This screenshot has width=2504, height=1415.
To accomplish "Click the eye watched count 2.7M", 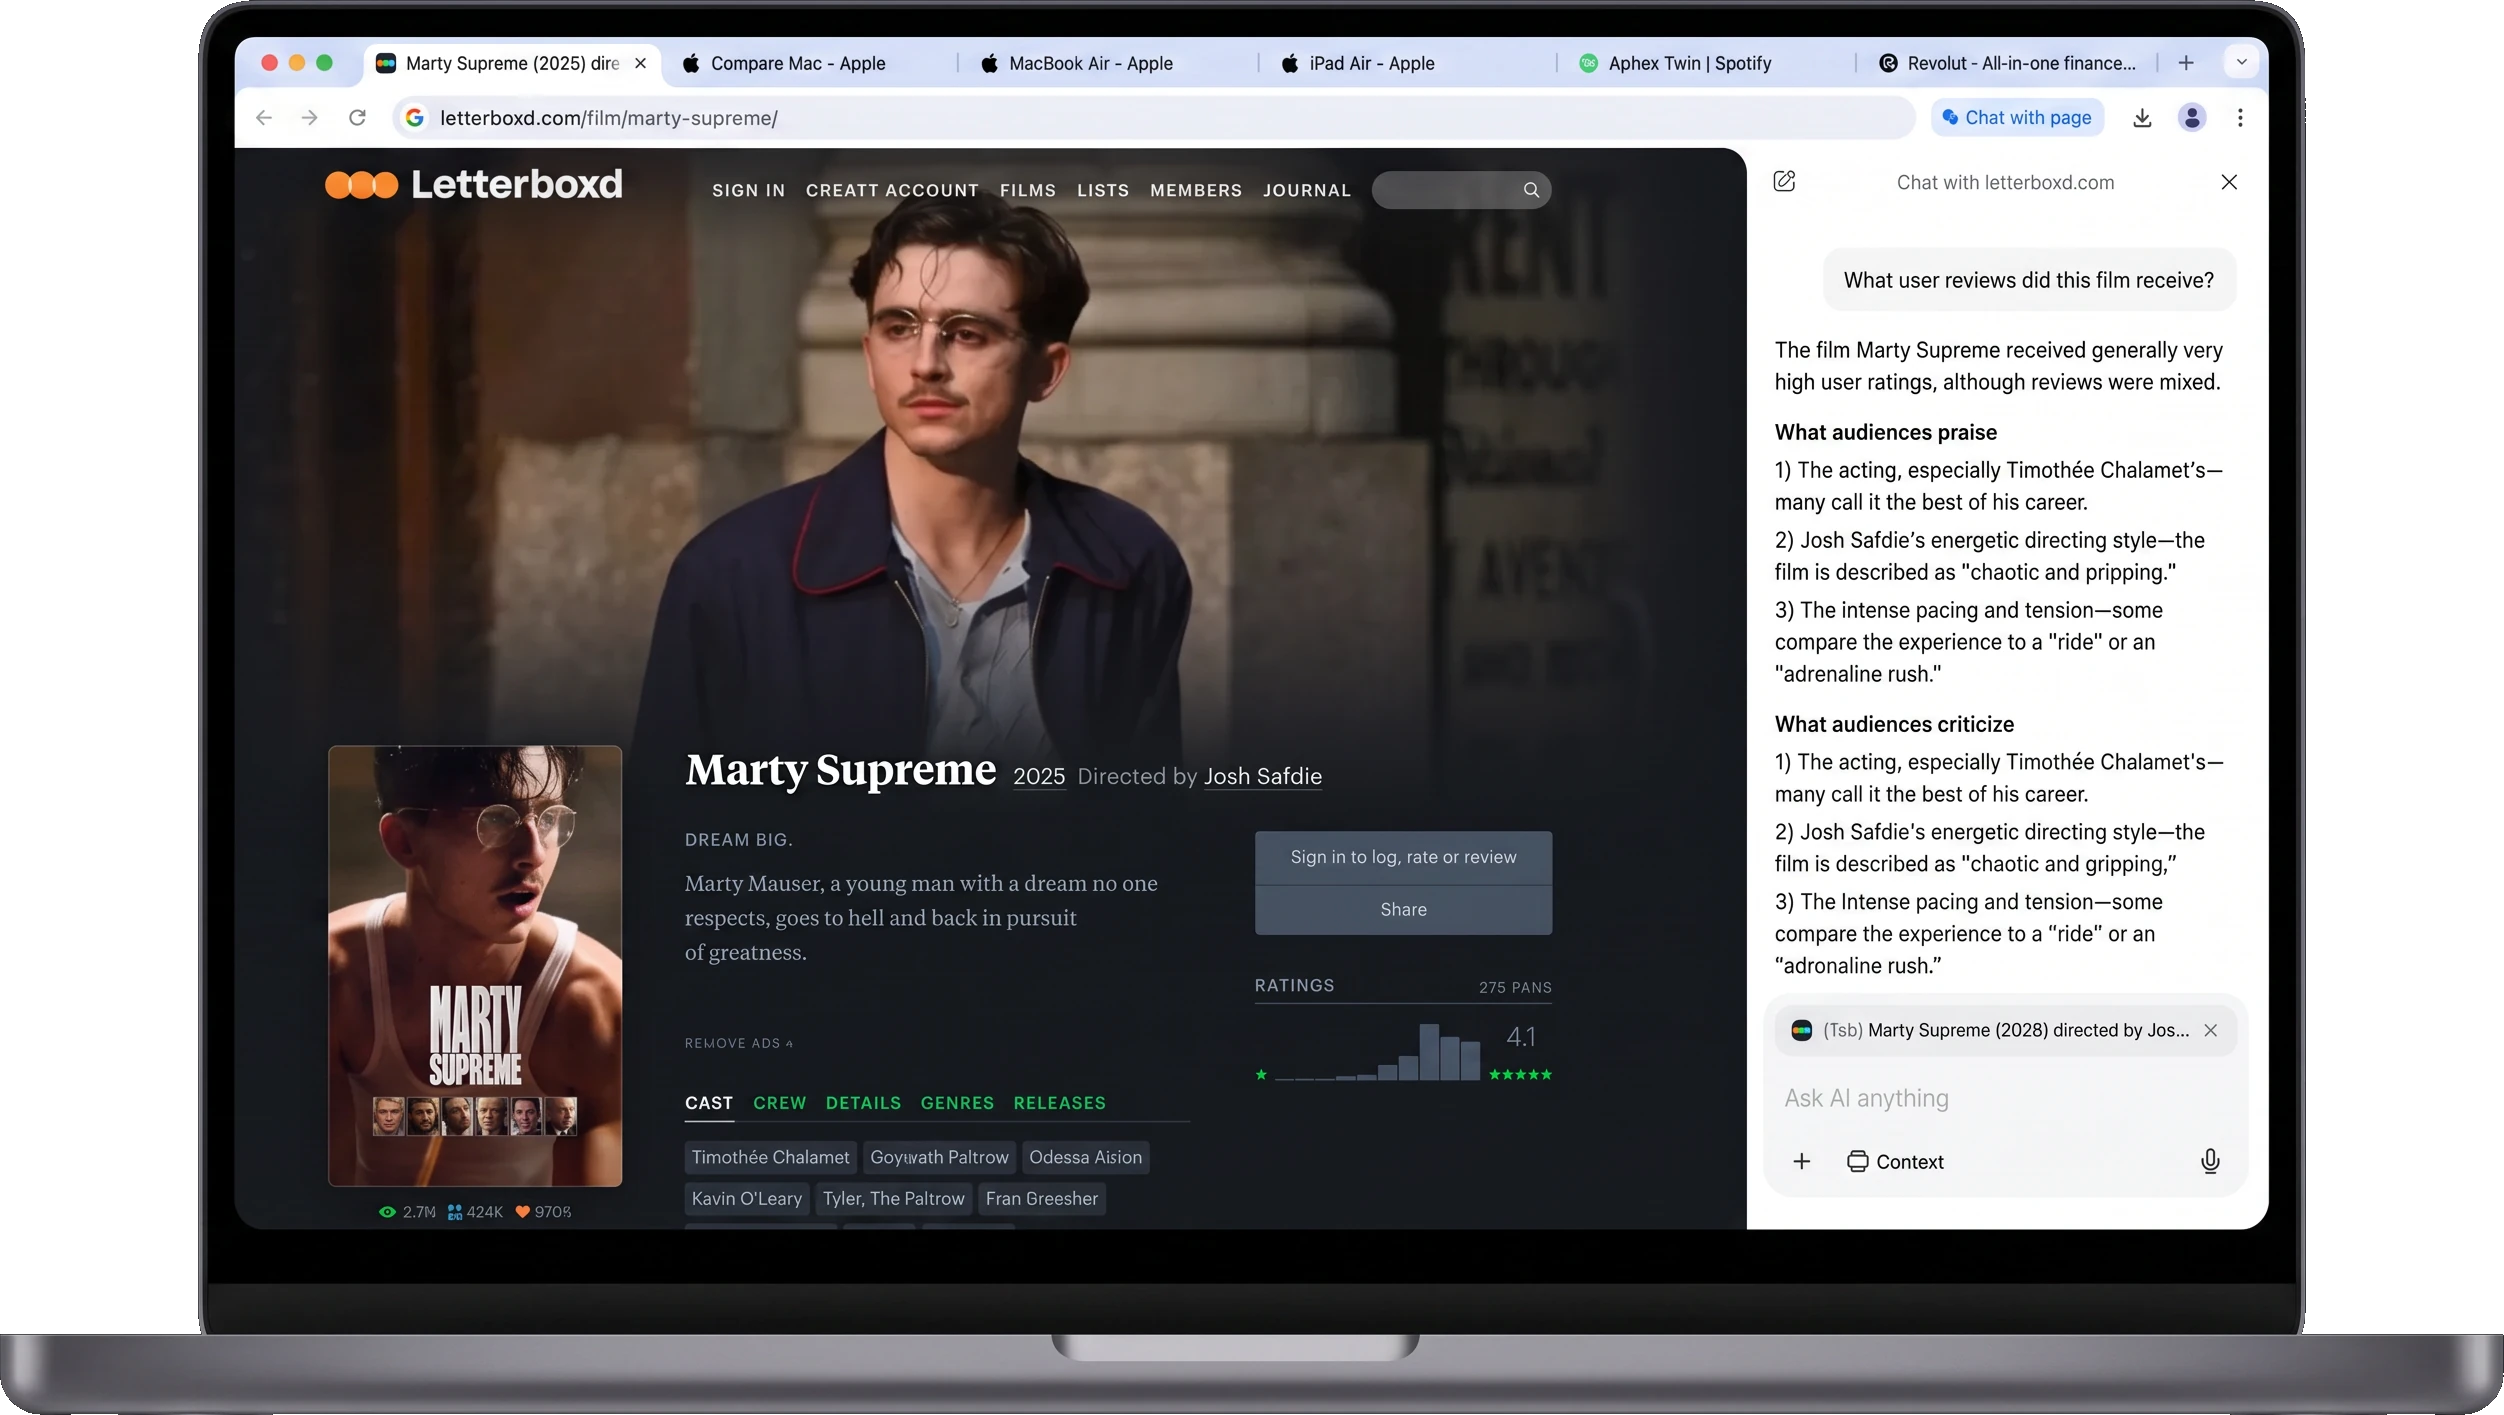I will pyautogui.click(x=407, y=1212).
